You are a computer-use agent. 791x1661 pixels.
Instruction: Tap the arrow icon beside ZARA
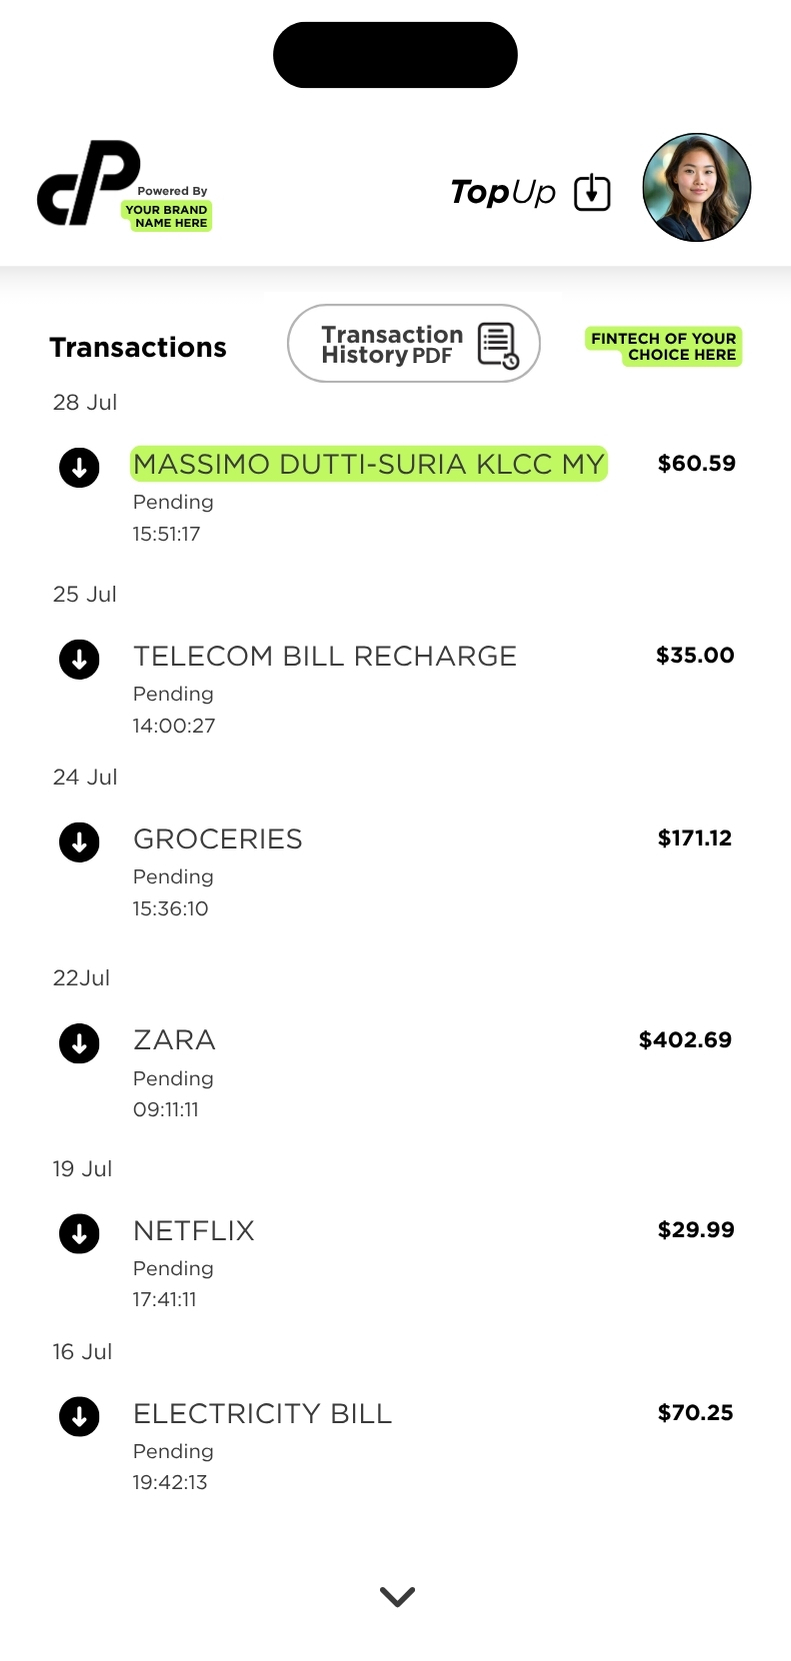pos(79,1043)
